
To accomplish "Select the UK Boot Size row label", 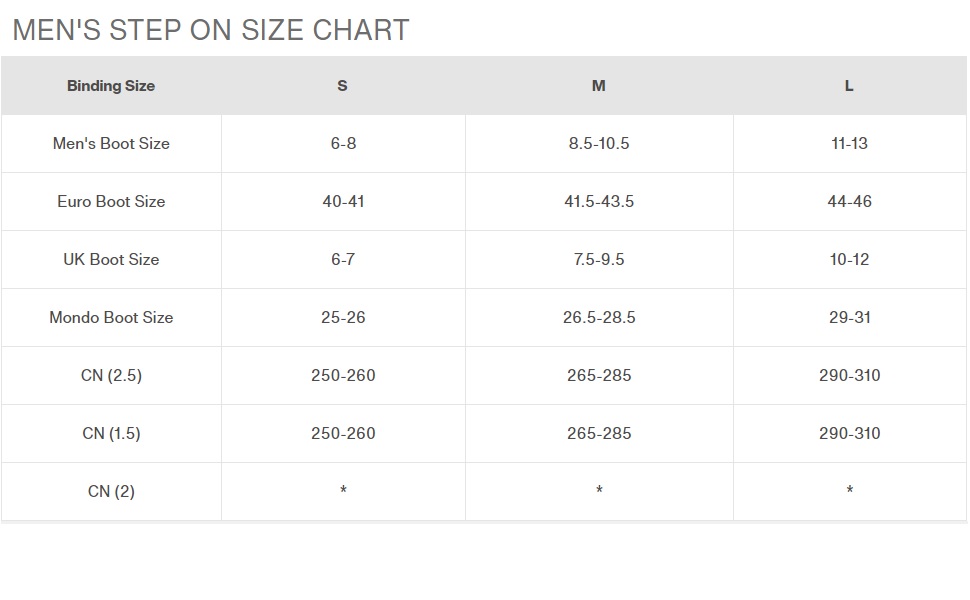I will (x=111, y=260).
